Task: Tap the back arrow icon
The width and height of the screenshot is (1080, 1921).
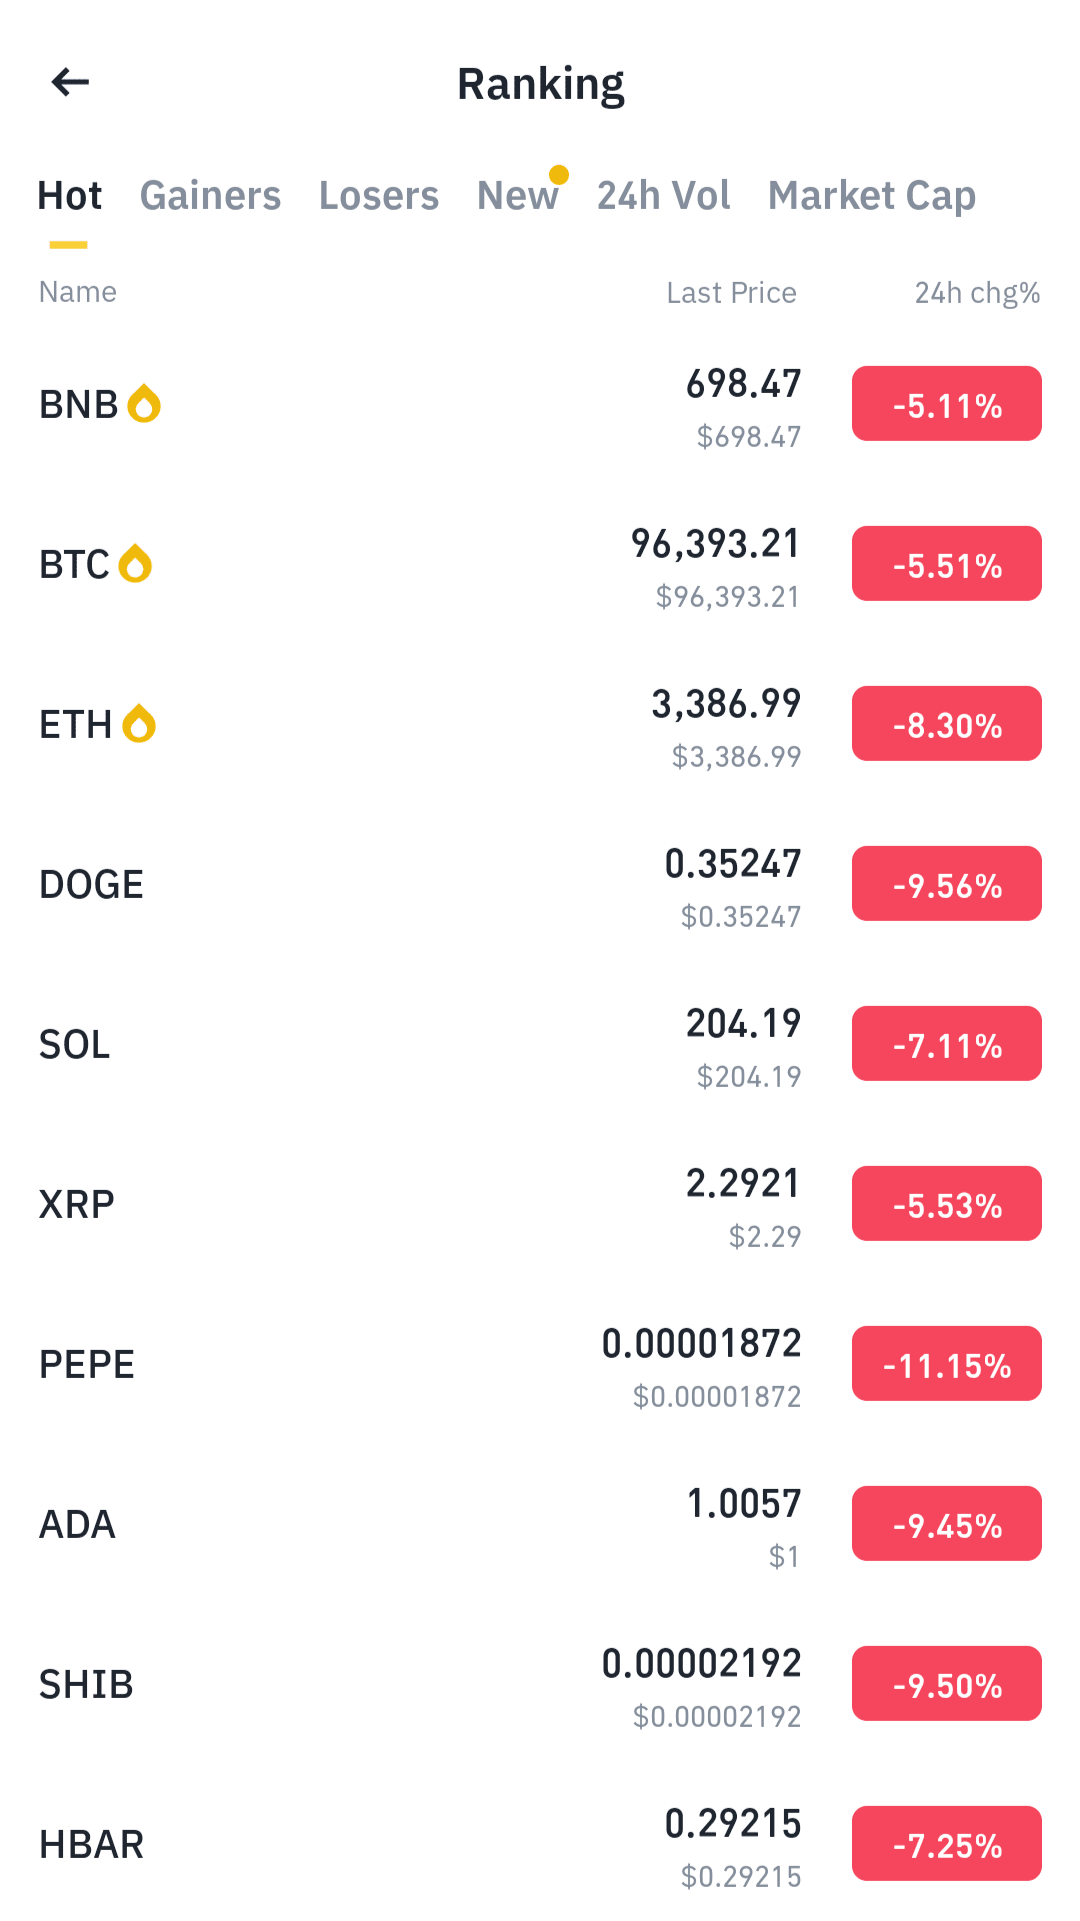Action: [70, 82]
